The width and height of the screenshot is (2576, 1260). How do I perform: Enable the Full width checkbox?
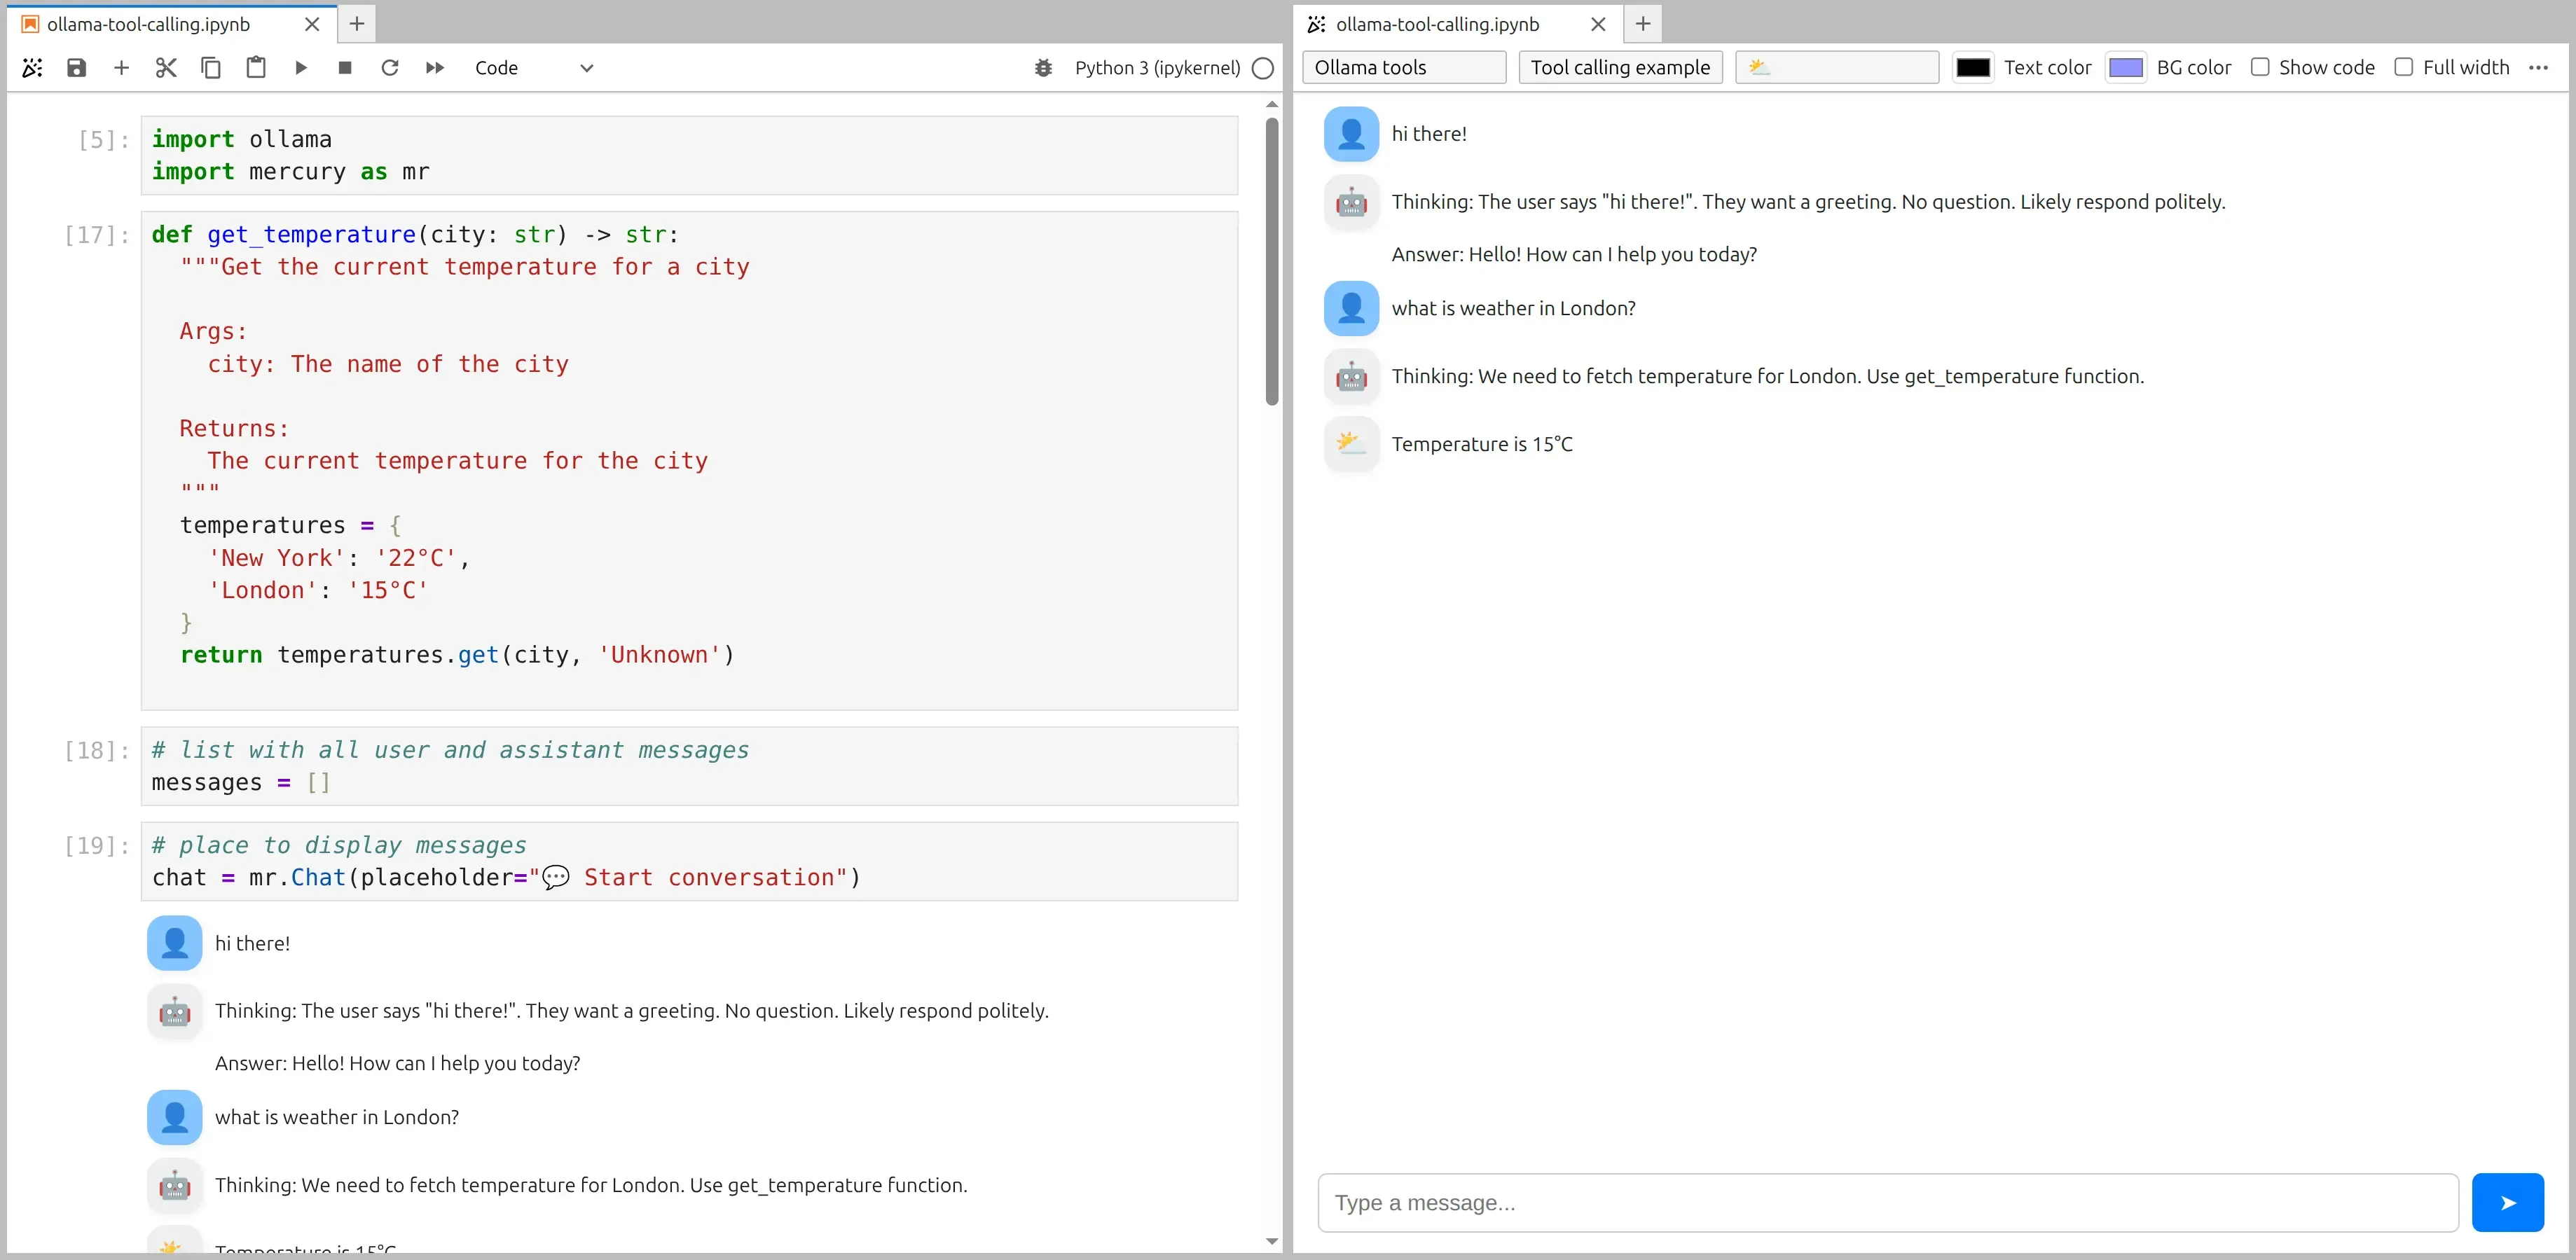[x=2405, y=67]
